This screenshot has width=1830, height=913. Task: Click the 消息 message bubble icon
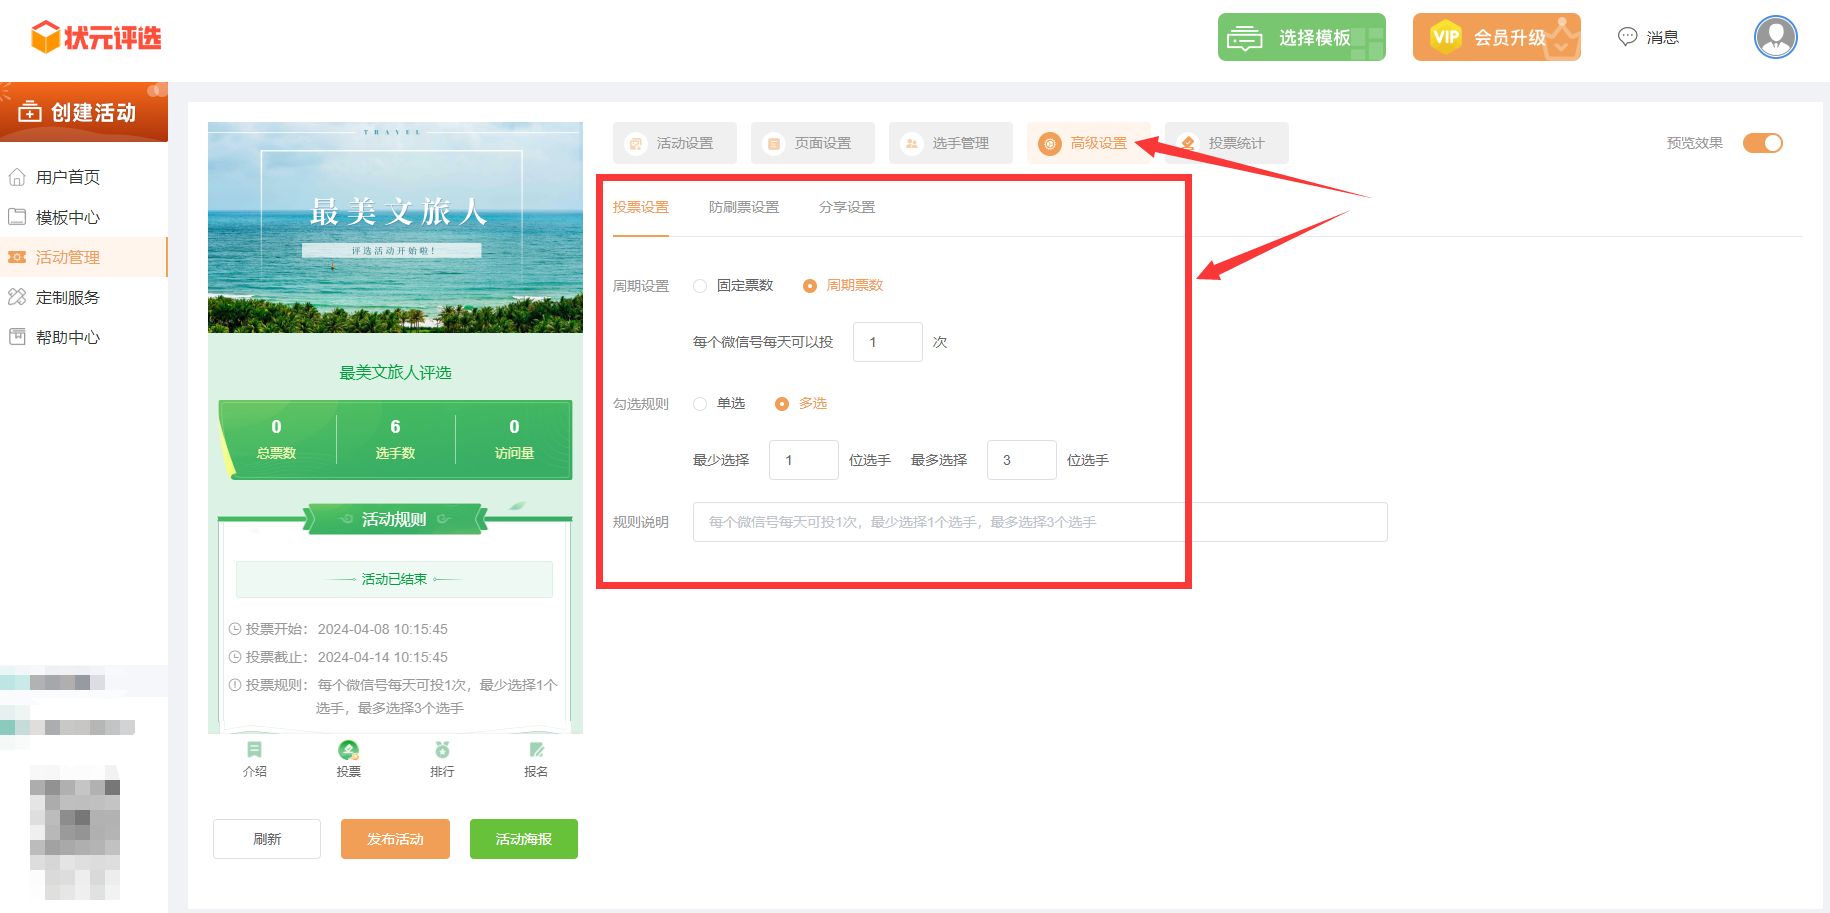coord(1628,37)
